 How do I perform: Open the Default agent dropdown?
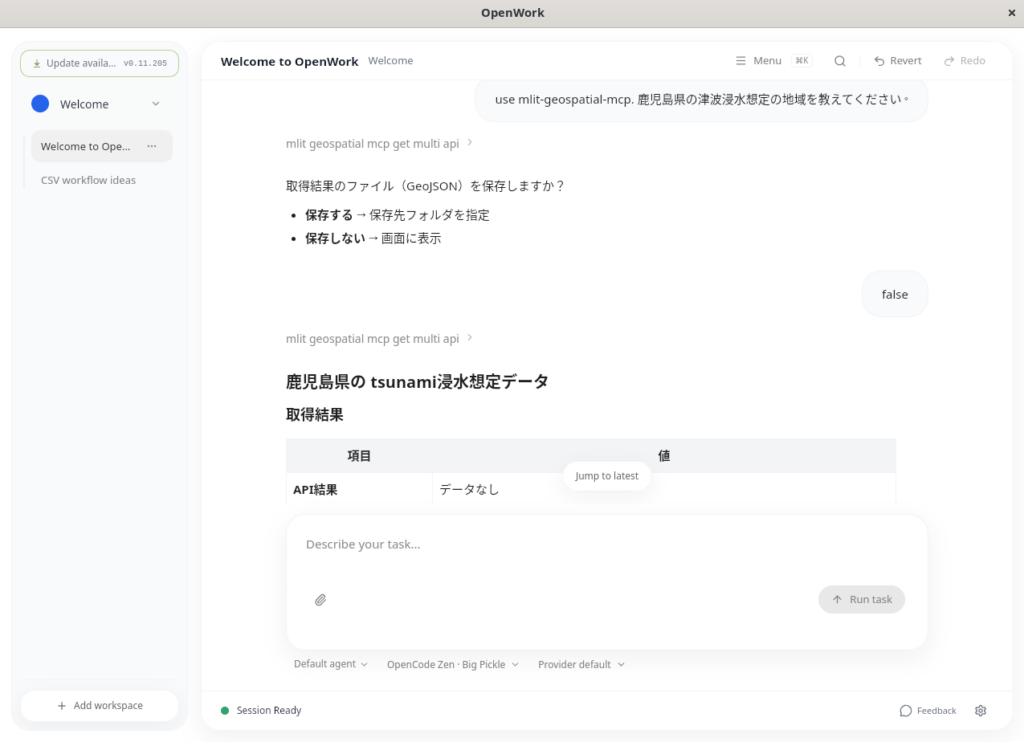tap(330, 664)
